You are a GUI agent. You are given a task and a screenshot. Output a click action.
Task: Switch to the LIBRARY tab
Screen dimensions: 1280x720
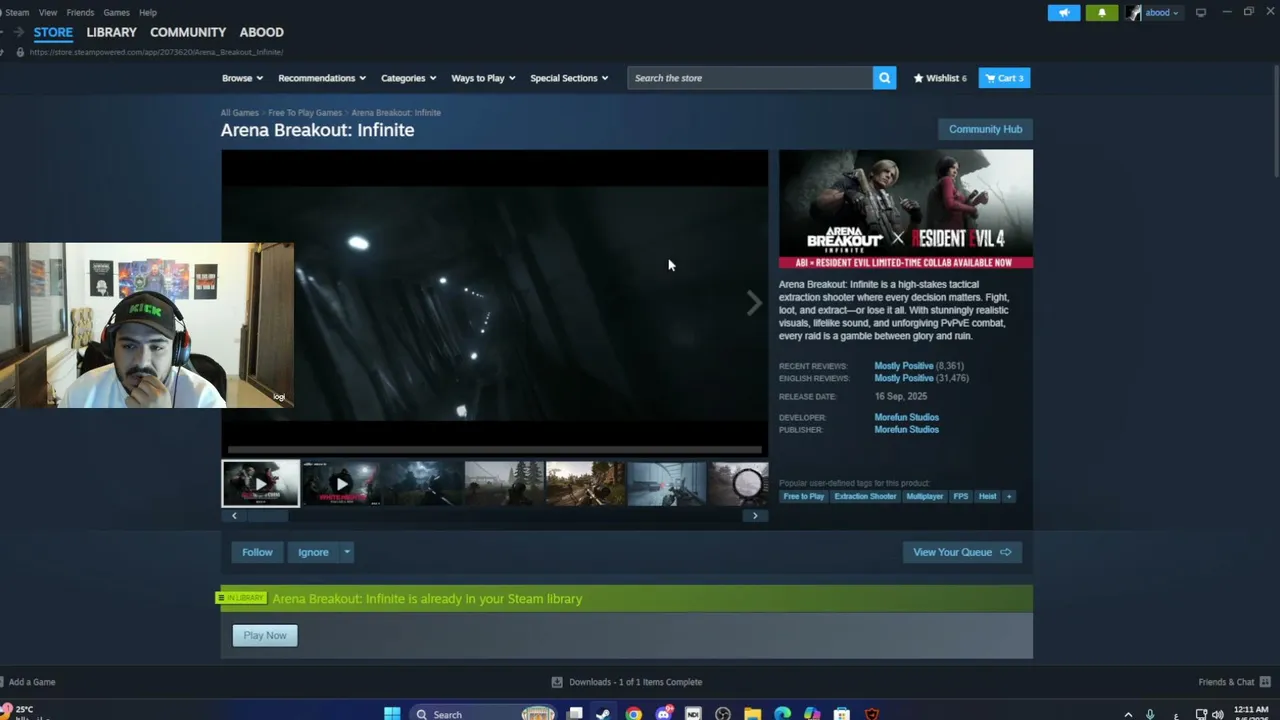111,32
